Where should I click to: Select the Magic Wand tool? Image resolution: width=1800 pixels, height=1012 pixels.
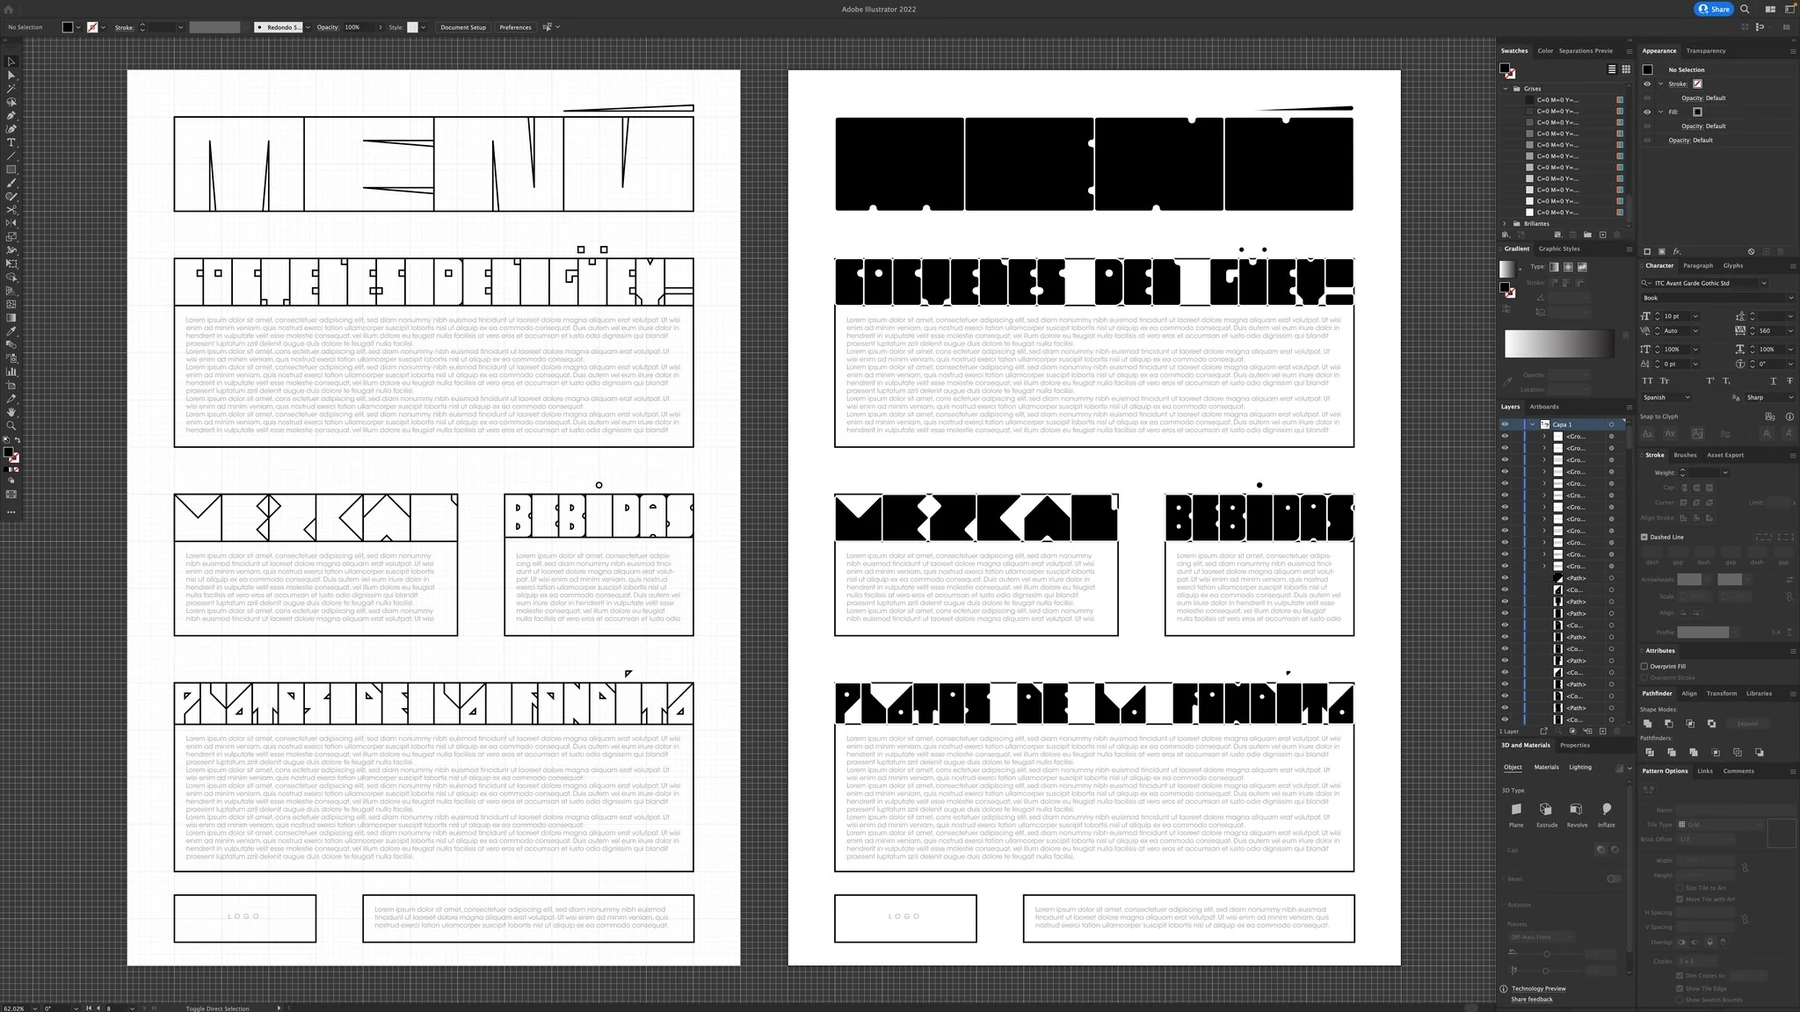(x=11, y=89)
